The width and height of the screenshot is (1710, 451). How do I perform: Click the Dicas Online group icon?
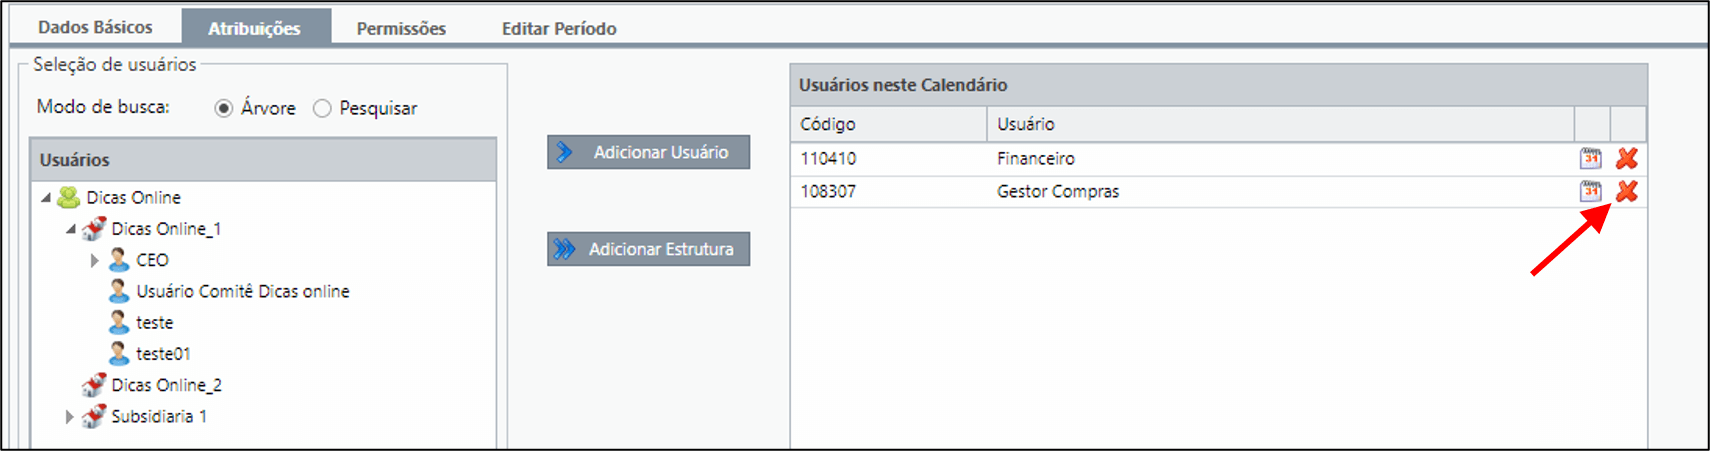coord(69,197)
